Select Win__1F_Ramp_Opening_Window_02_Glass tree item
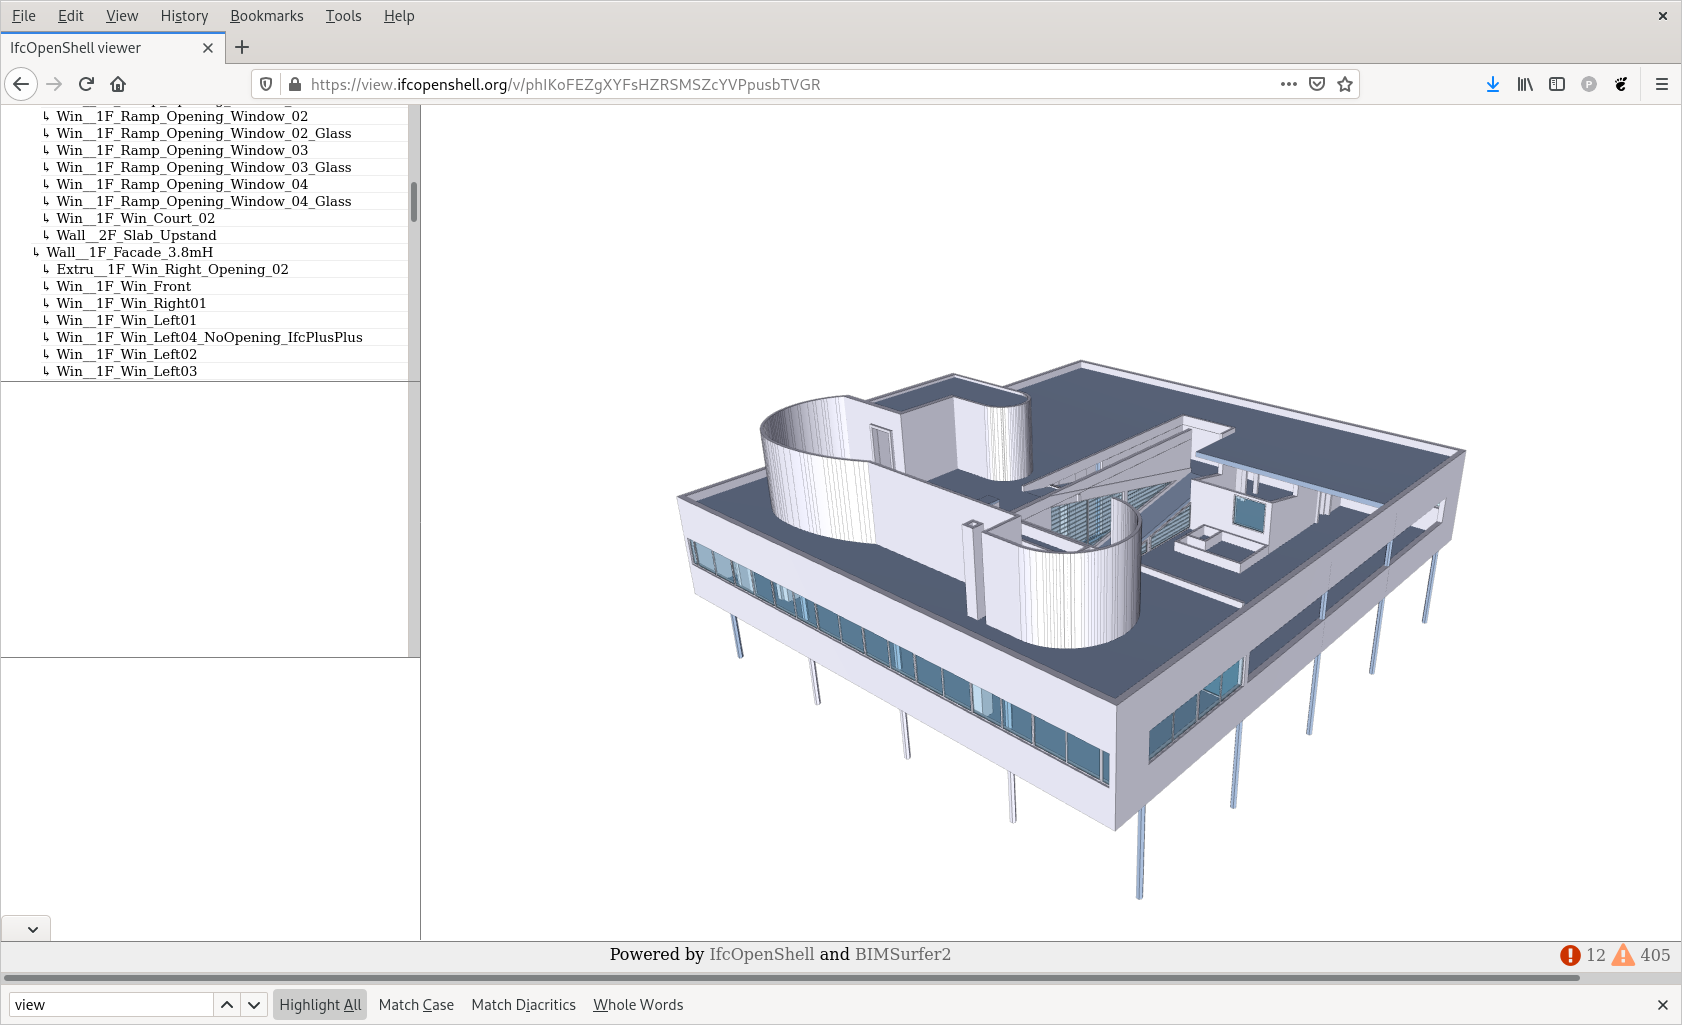Screen dimensions: 1682x1025 [204, 133]
